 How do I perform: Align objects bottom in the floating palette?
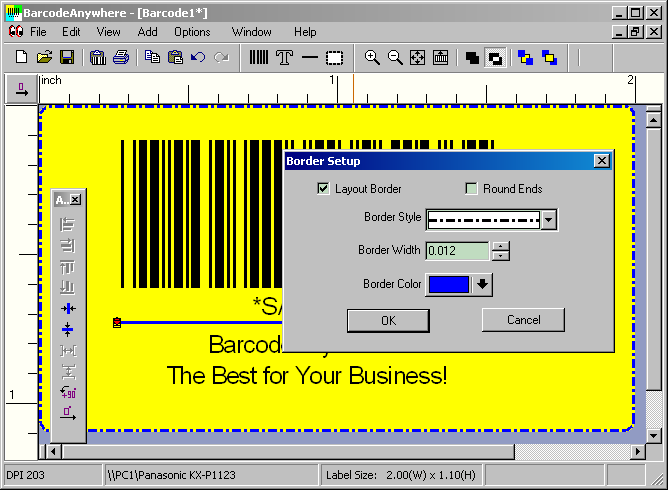68,288
